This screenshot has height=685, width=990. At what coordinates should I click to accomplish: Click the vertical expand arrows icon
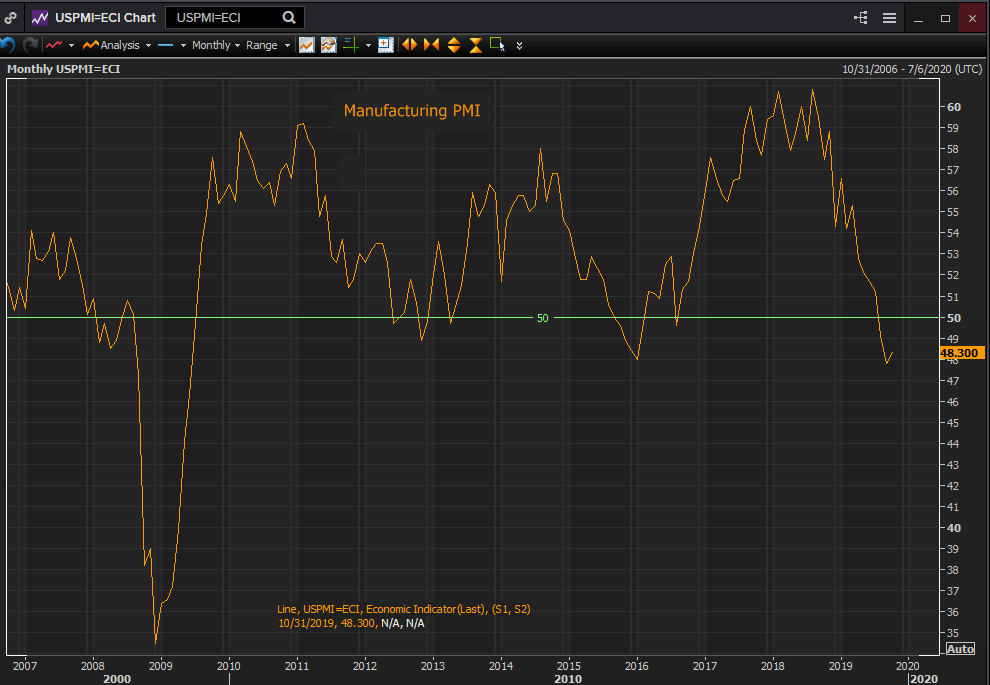coord(453,45)
